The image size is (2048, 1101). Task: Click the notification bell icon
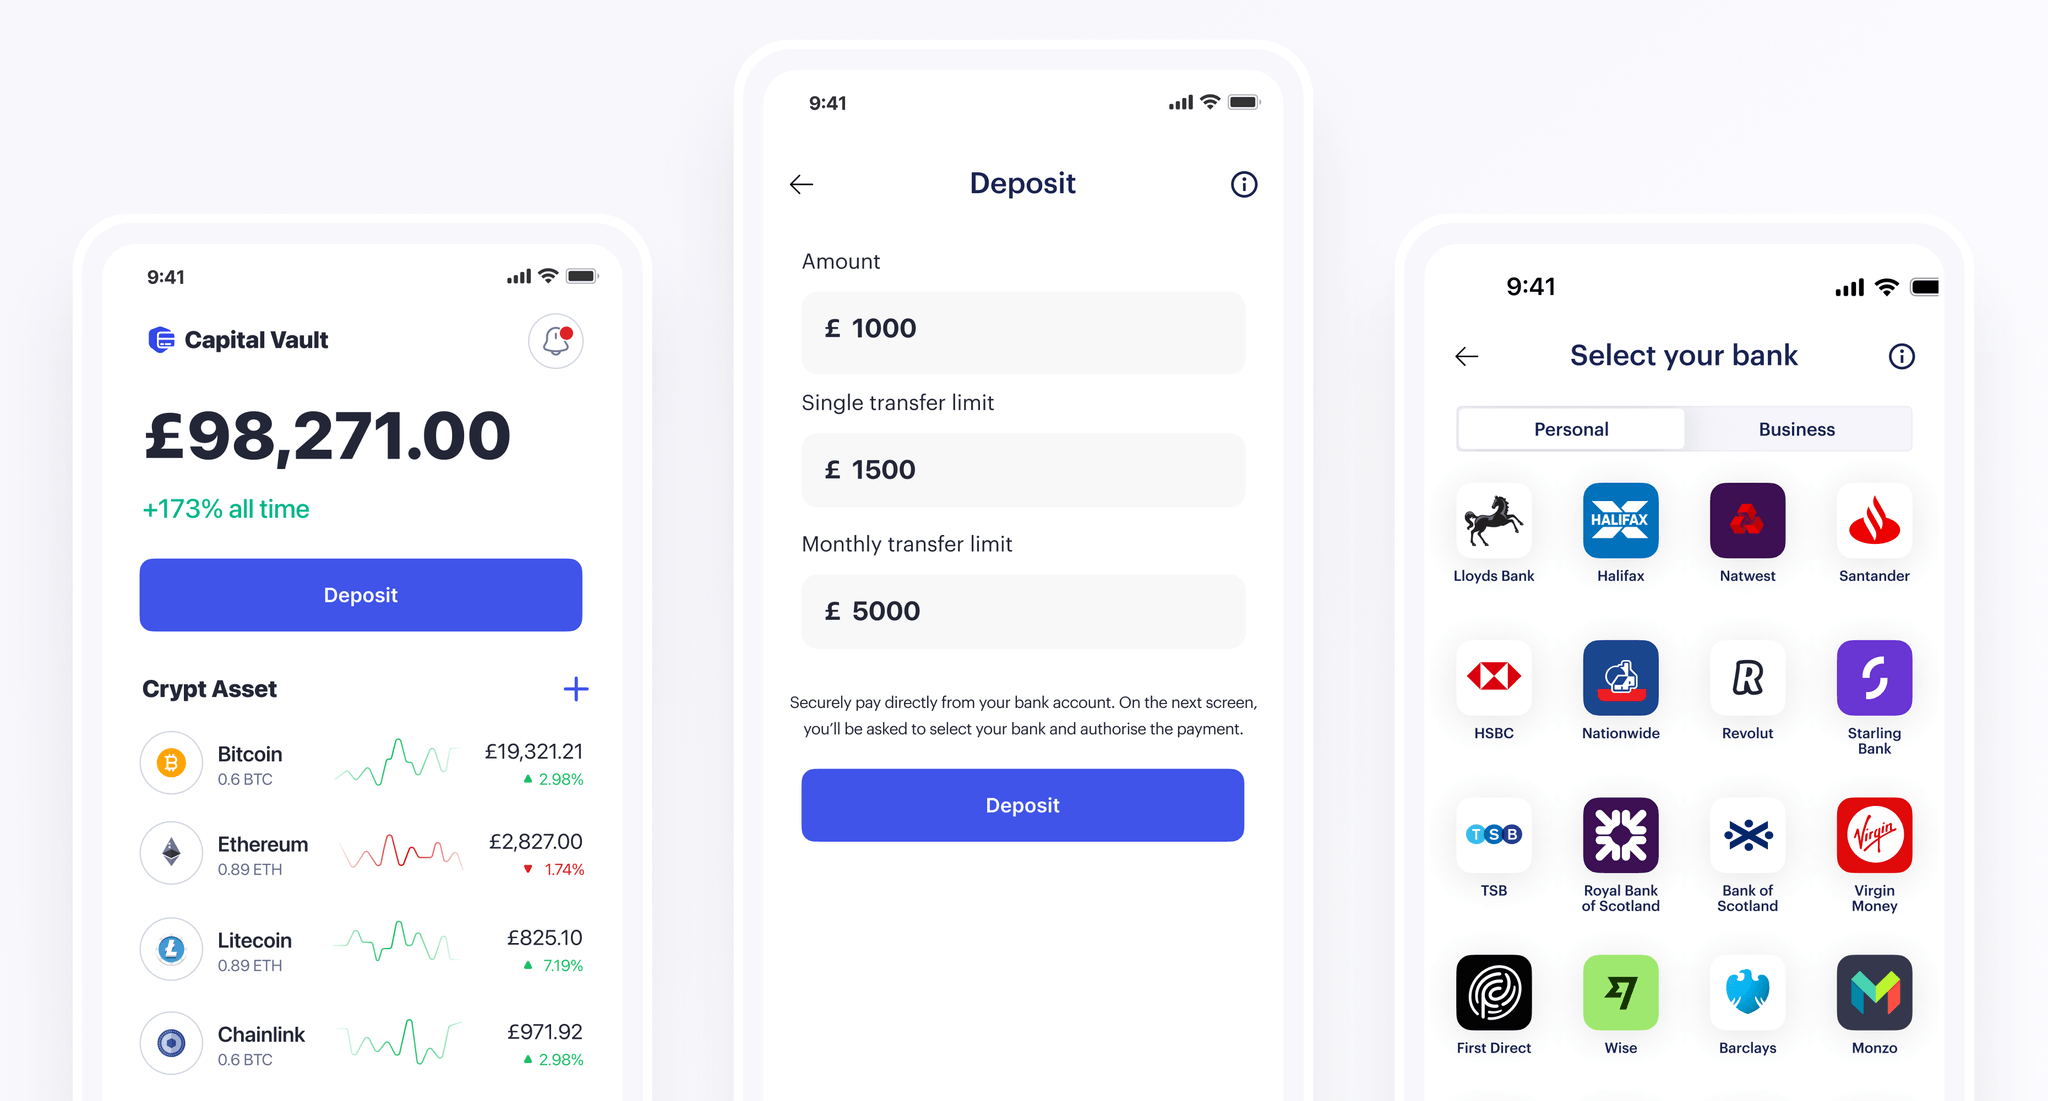point(554,343)
